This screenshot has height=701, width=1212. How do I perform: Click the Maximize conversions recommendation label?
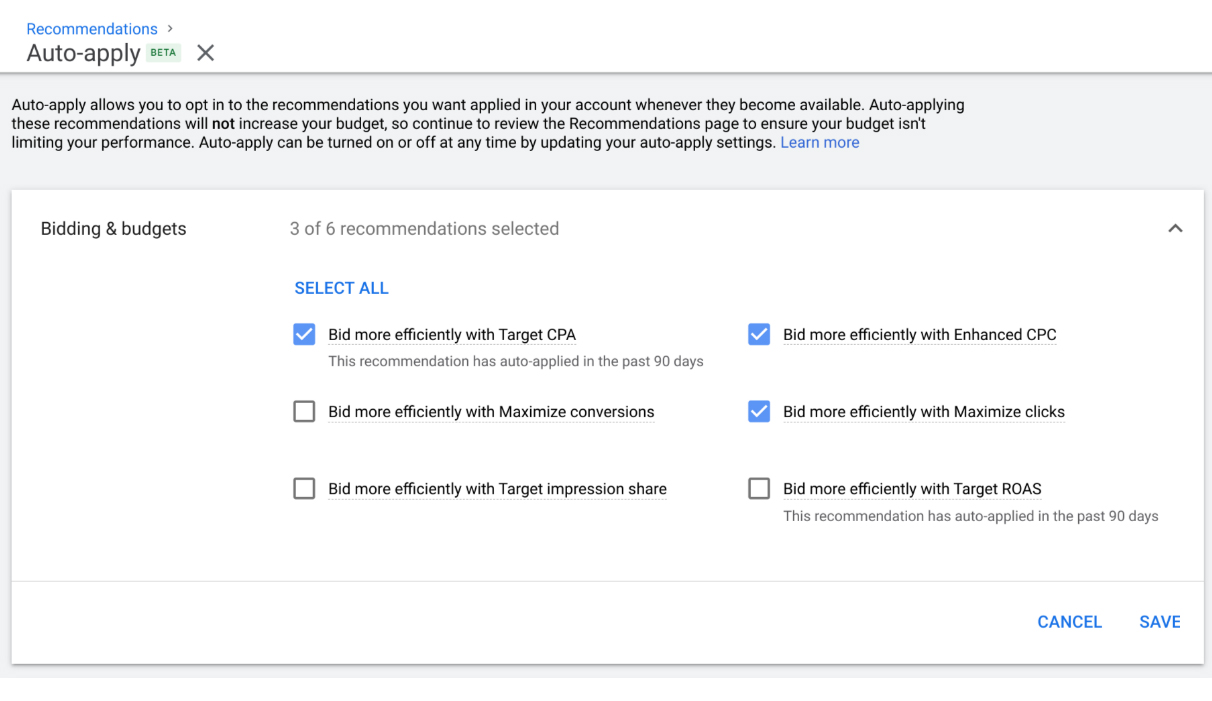click(x=491, y=412)
